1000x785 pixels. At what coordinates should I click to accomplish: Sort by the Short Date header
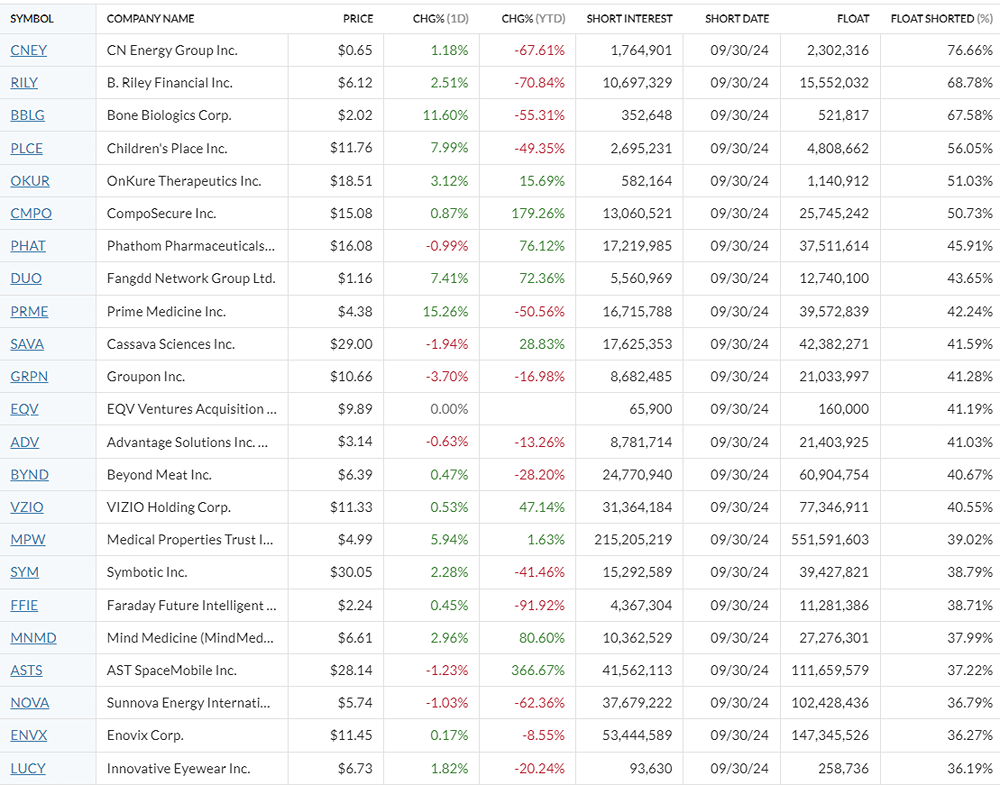(x=736, y=18)
